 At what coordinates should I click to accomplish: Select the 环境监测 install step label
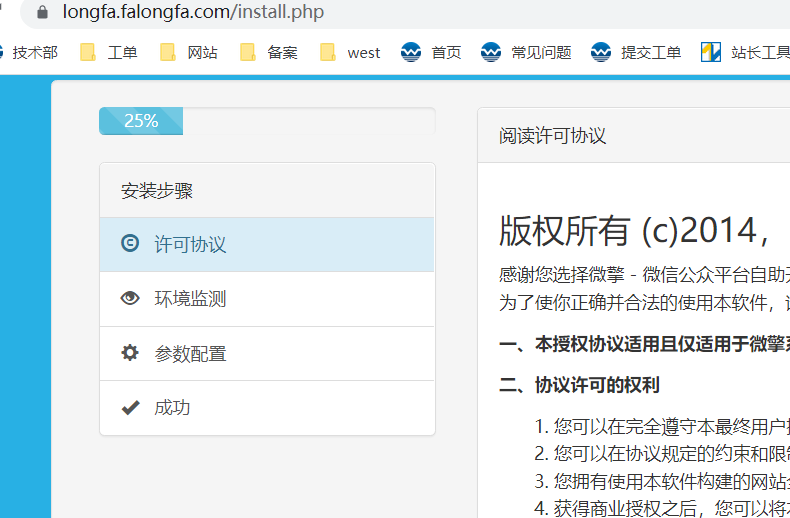[190, 299]
